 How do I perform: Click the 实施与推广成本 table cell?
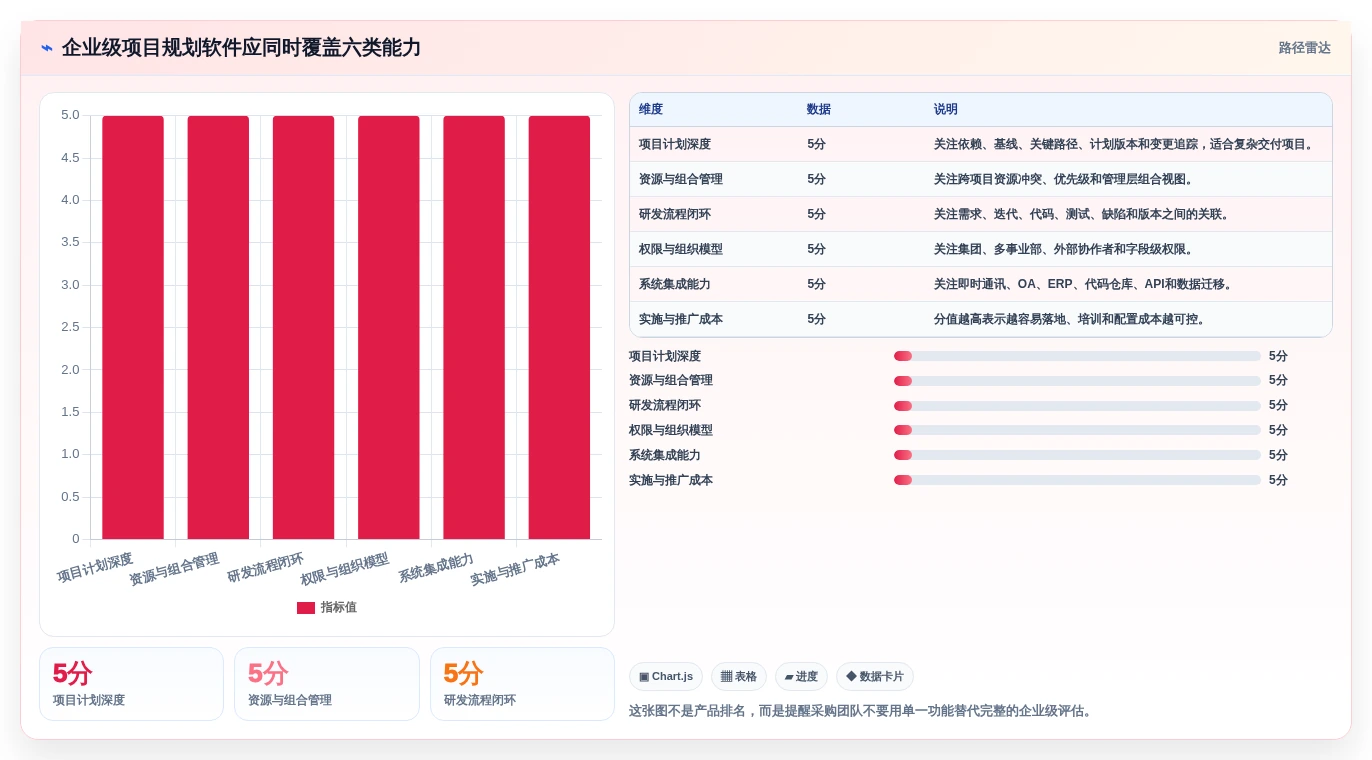tap(681, 319)
